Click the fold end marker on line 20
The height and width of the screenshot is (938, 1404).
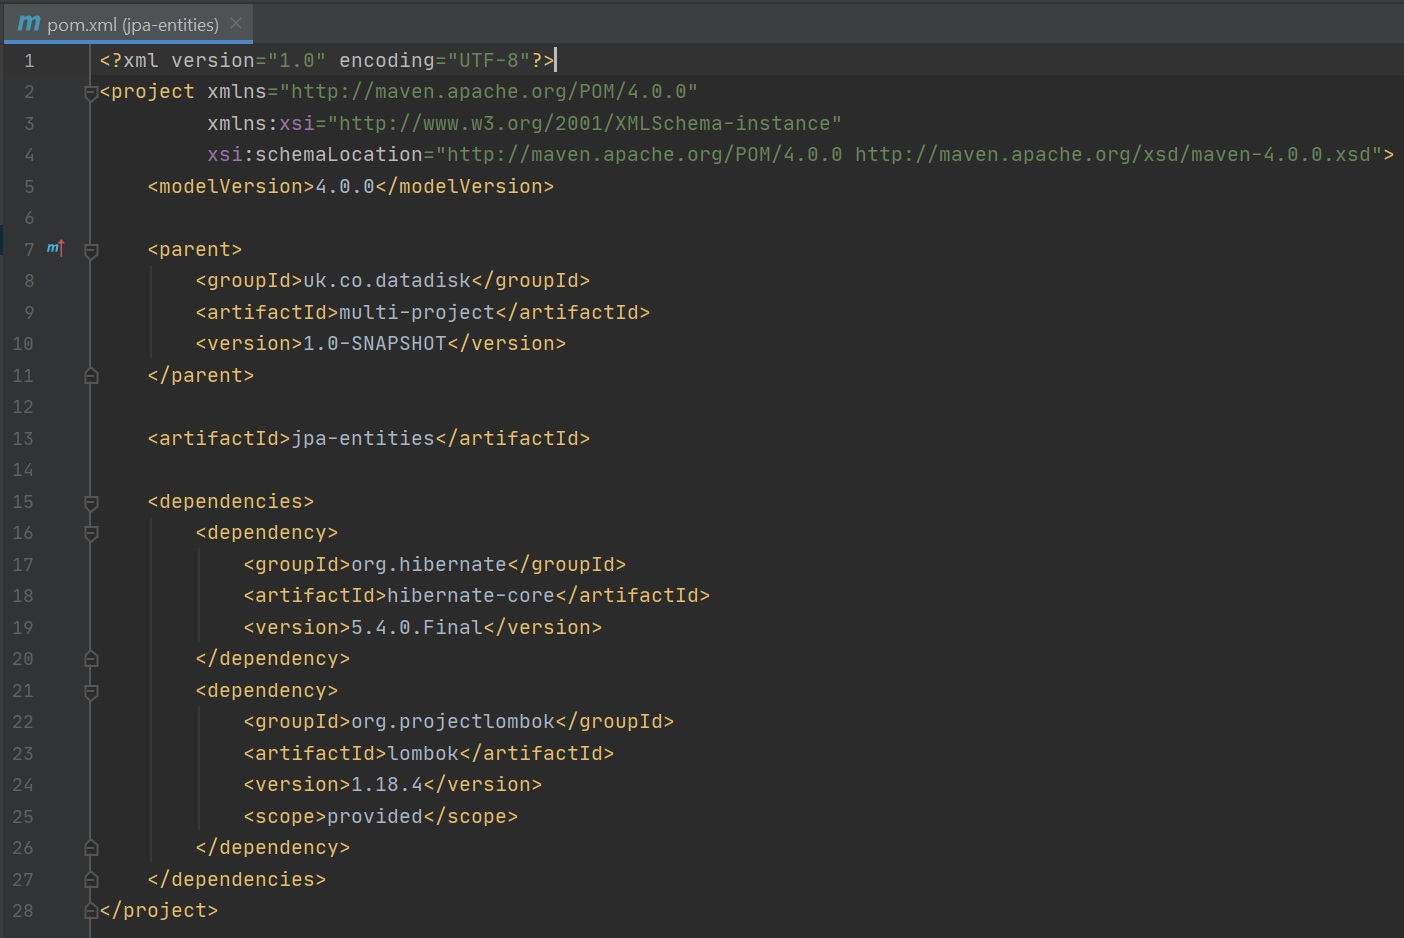tap(91, 659)
